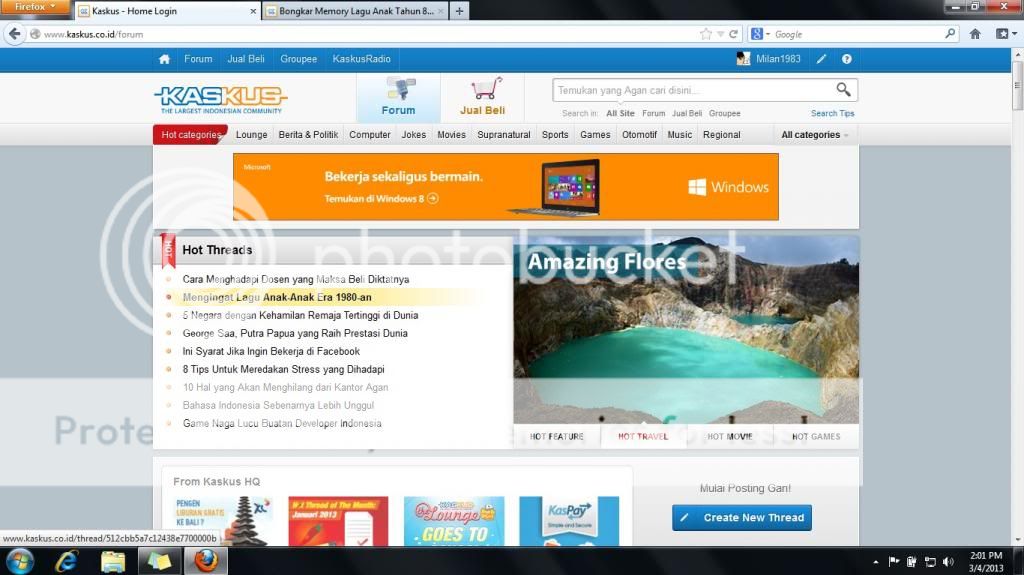Viewport: 1024px width, 575px height.
Task: Focus the Kaskus search input field
Action: pyautogui.click(x=694, y=90)
